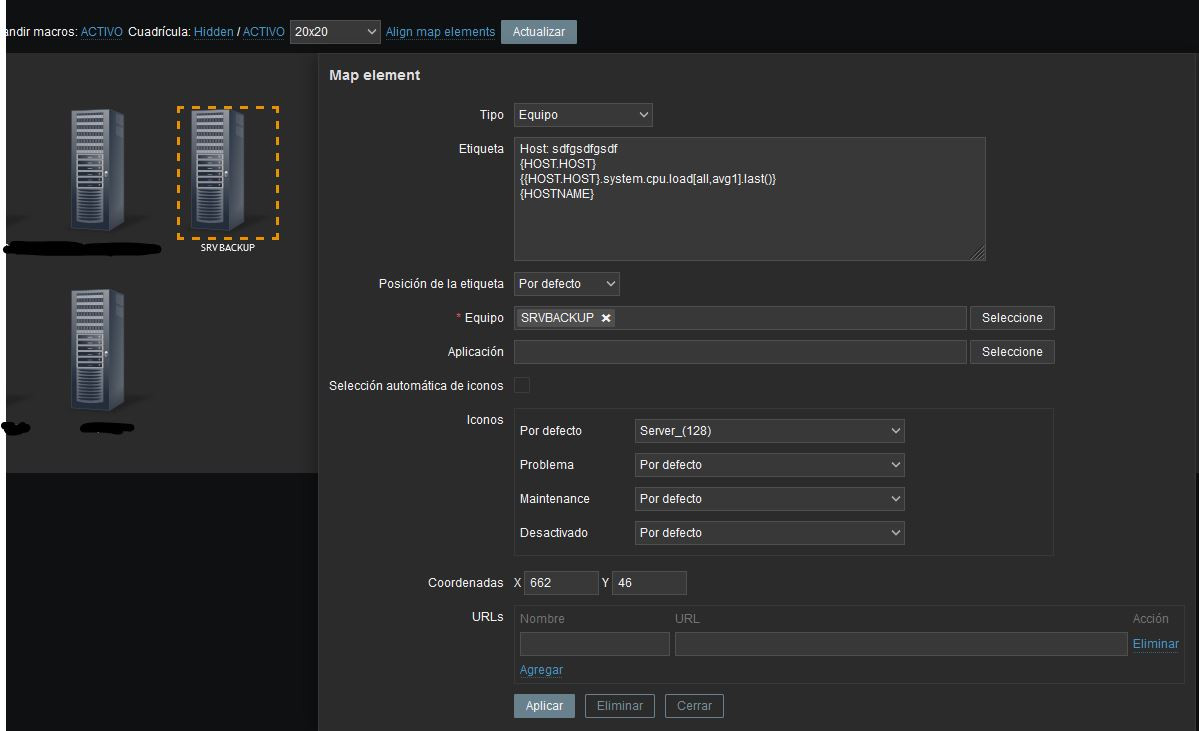Click the X coordinate input field
Image resolution: width=1199 pixels, height=731 pixels.
click(561, 583)
